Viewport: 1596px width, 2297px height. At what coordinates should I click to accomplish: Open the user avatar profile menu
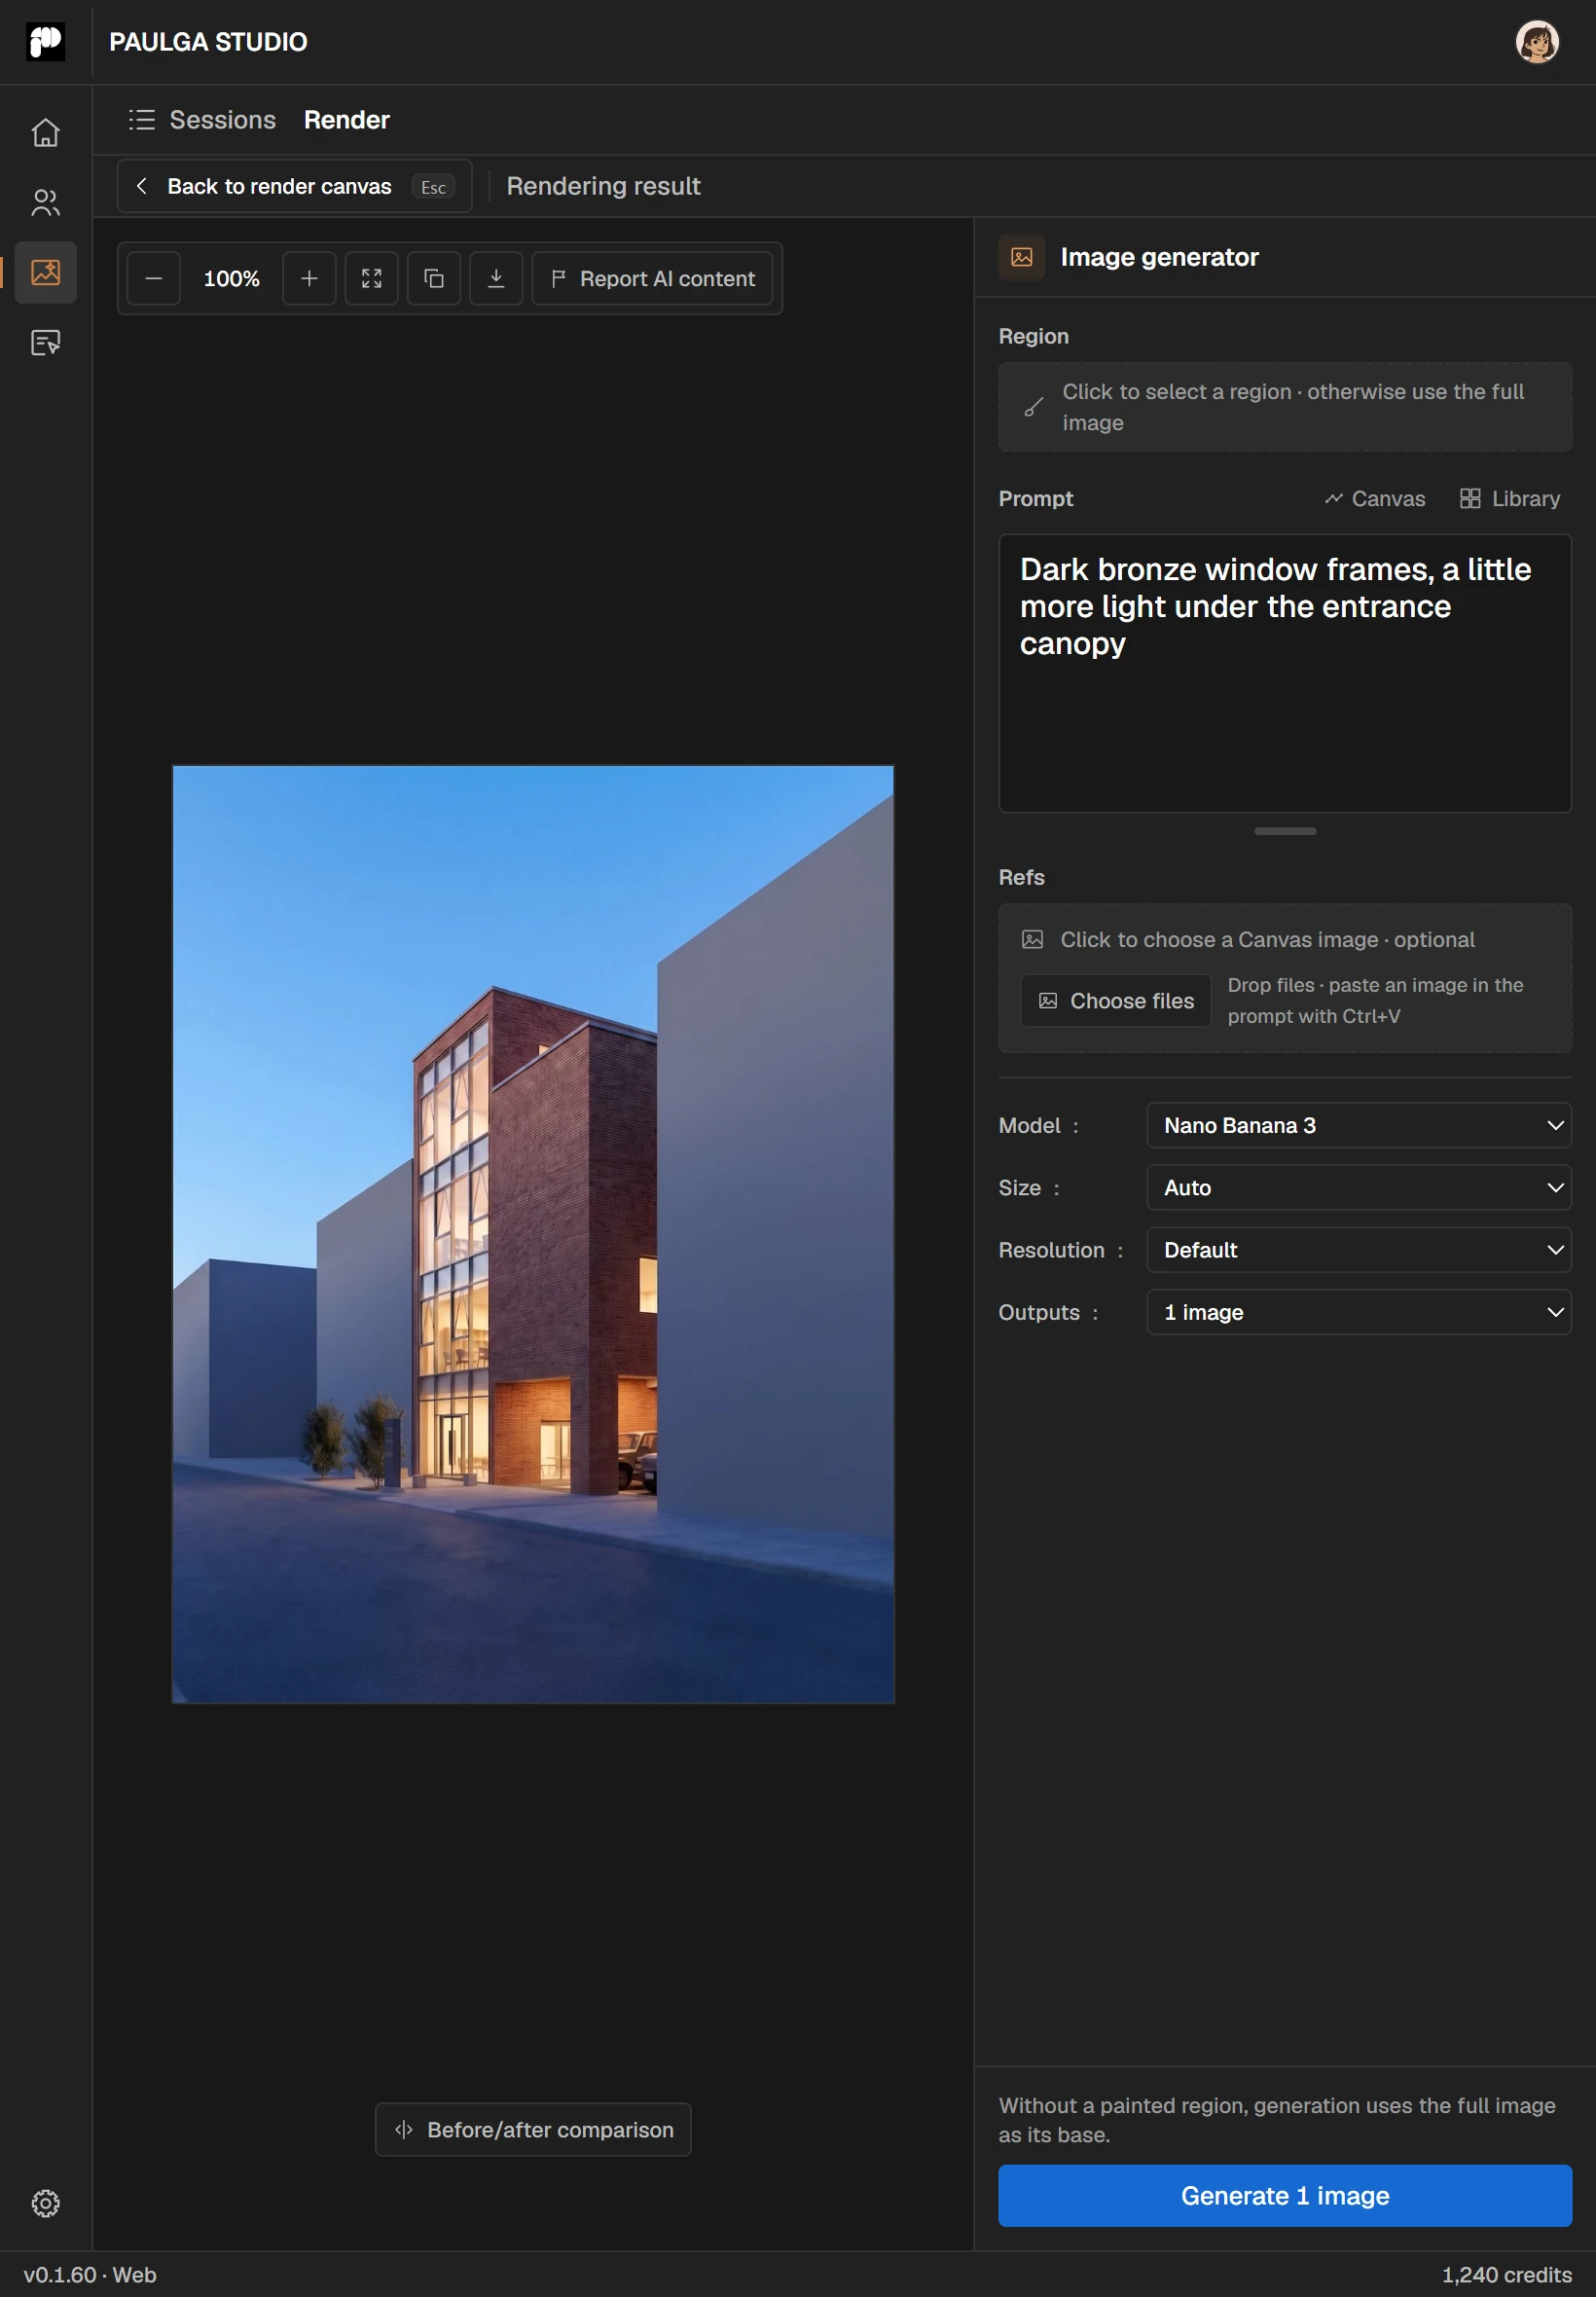tap(1536, 42)
